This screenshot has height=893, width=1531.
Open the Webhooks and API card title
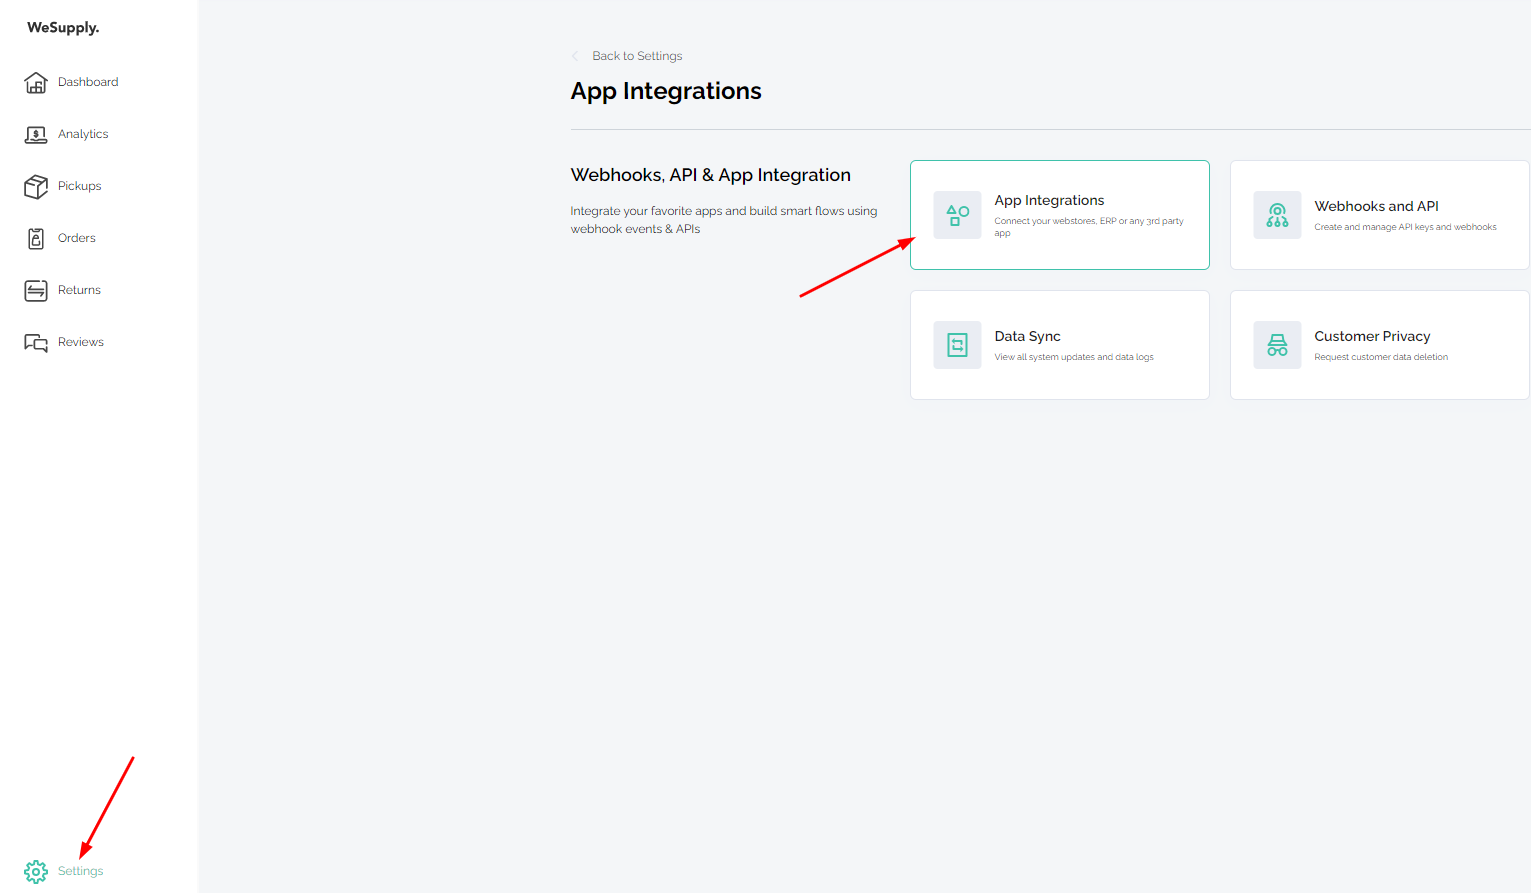[x=1376, y=206]
